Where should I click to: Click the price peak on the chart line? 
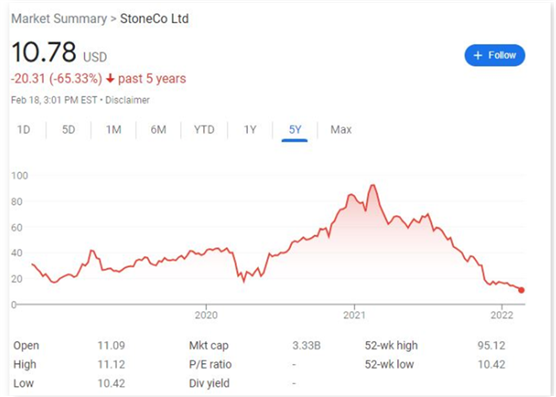[x=373, y=185]
